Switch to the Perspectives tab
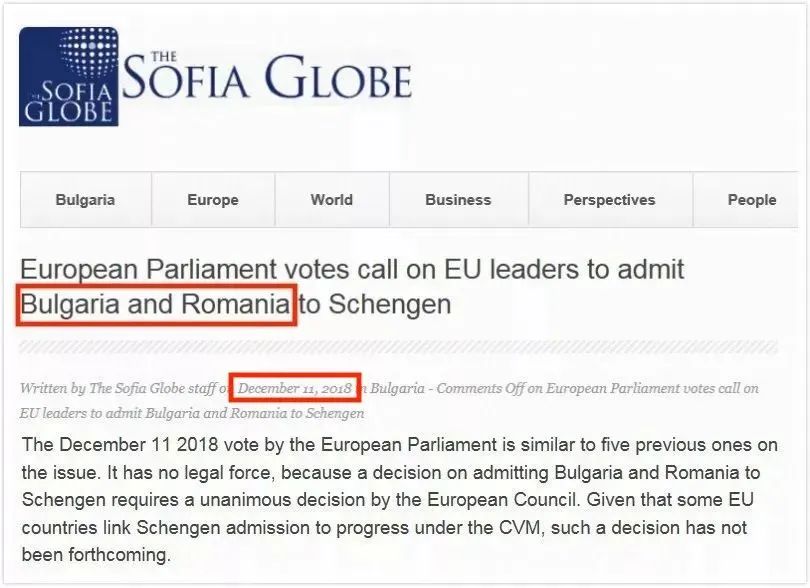The height and width of the screenshot is (588, 810). [609, 200]
